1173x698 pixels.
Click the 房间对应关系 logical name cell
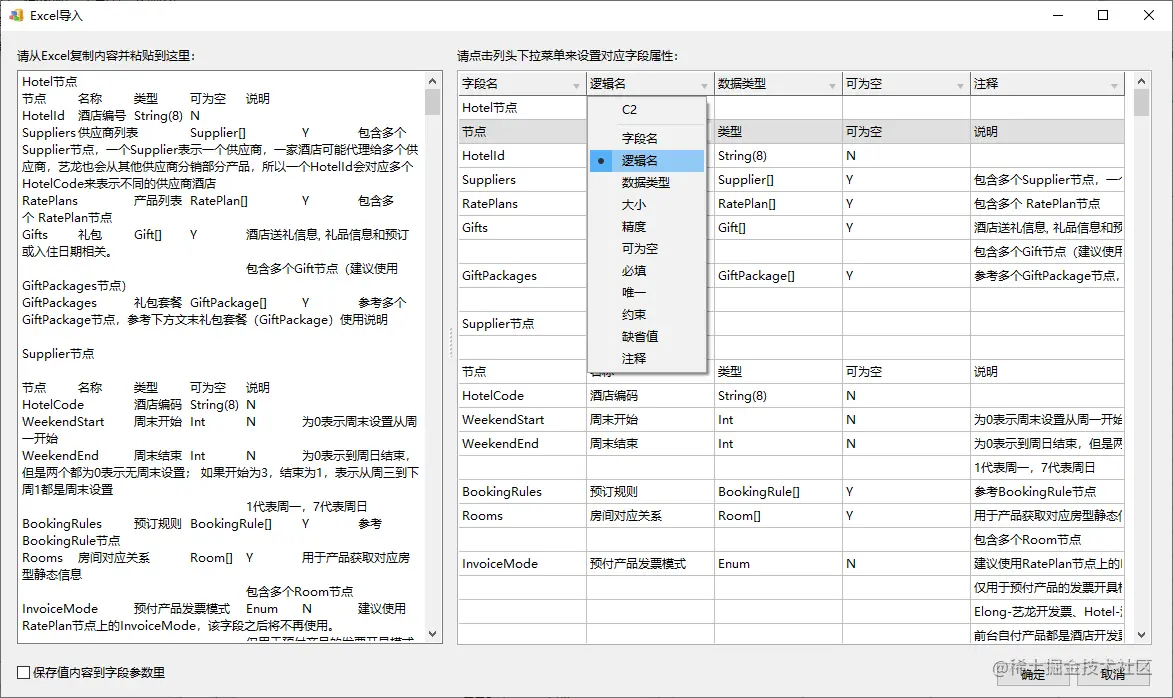coord(650,515)
